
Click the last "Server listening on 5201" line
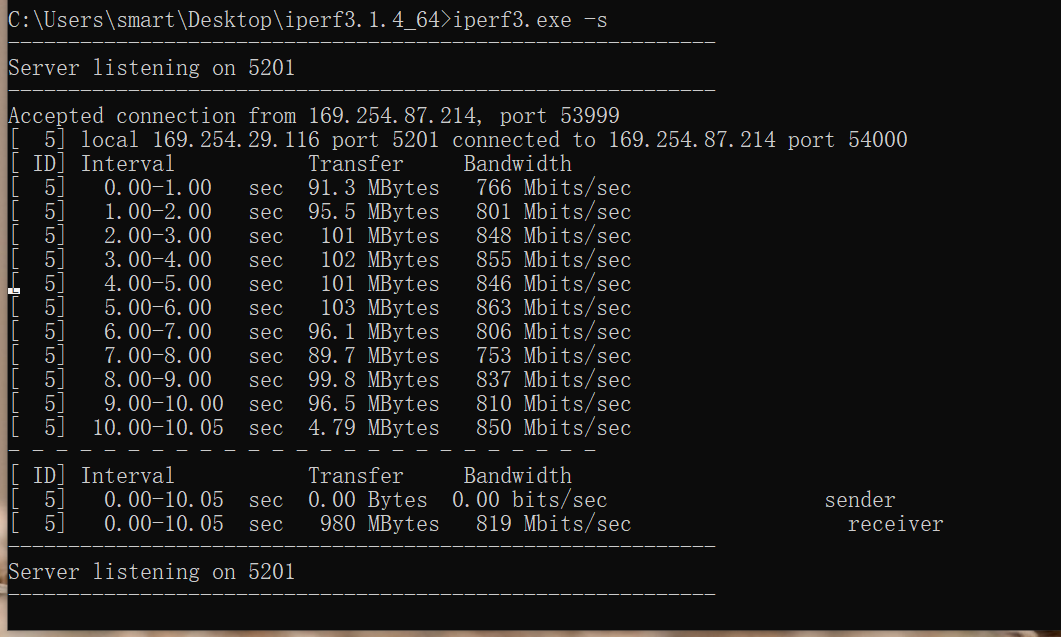point(152,572)
